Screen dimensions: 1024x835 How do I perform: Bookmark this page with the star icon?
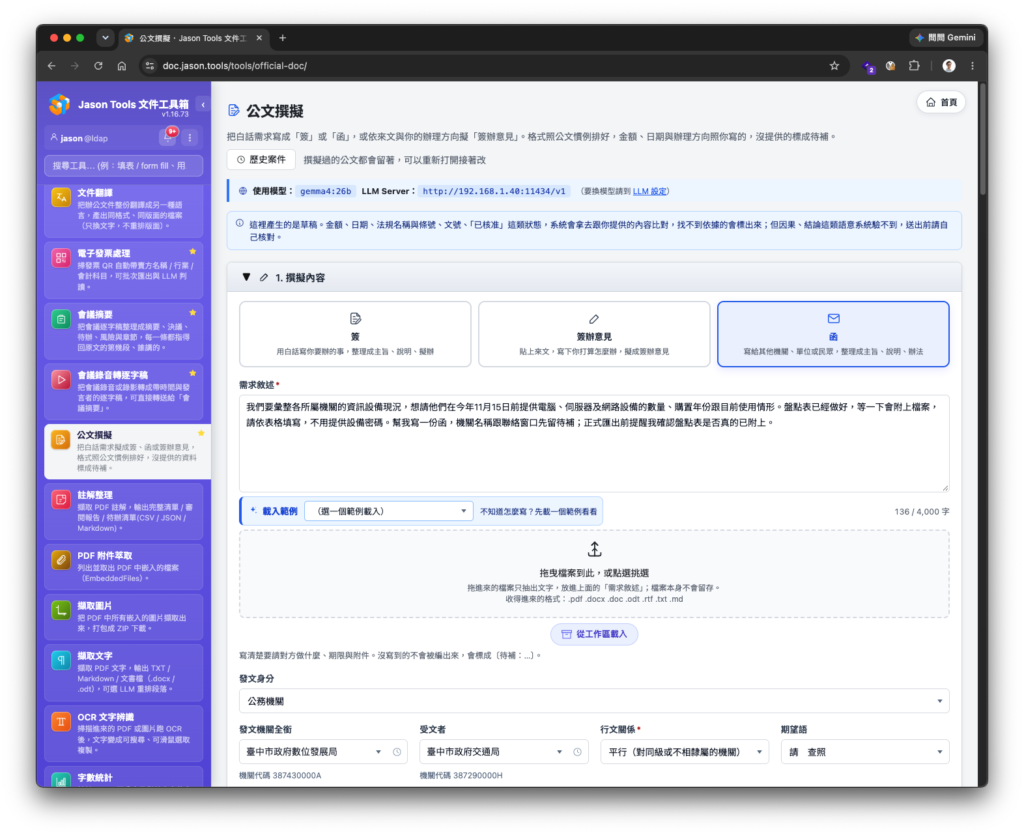pyautogui.click(x=834, y=65)
